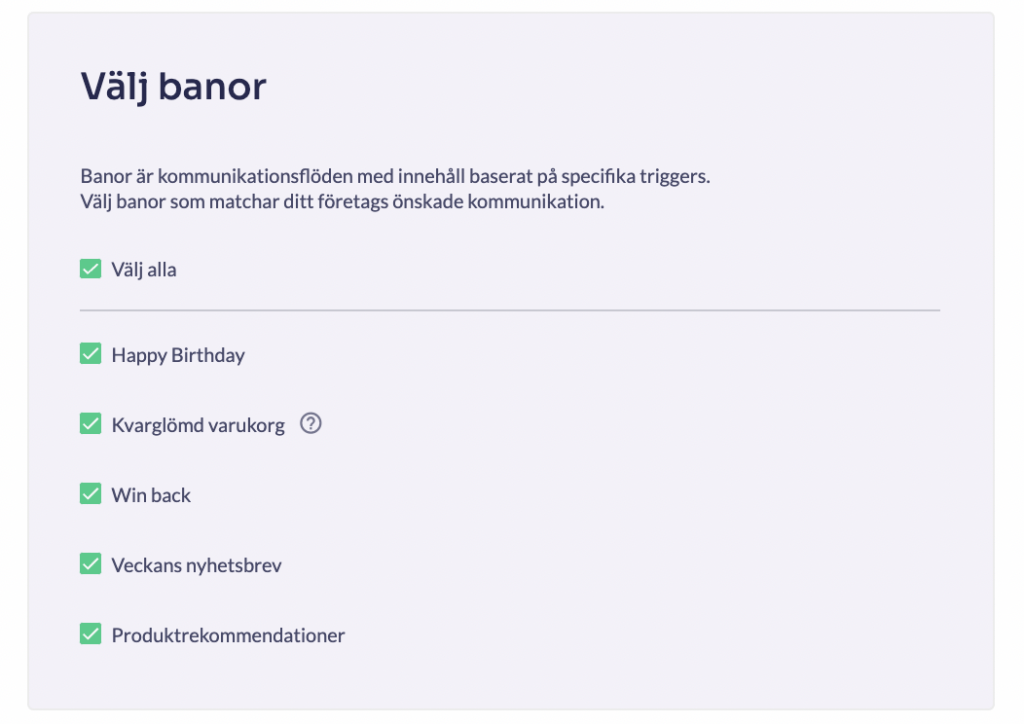Viewport: 1024px width, 724px height.
Task: Click the word "triggers" in the description
Action: pos(678,177)
